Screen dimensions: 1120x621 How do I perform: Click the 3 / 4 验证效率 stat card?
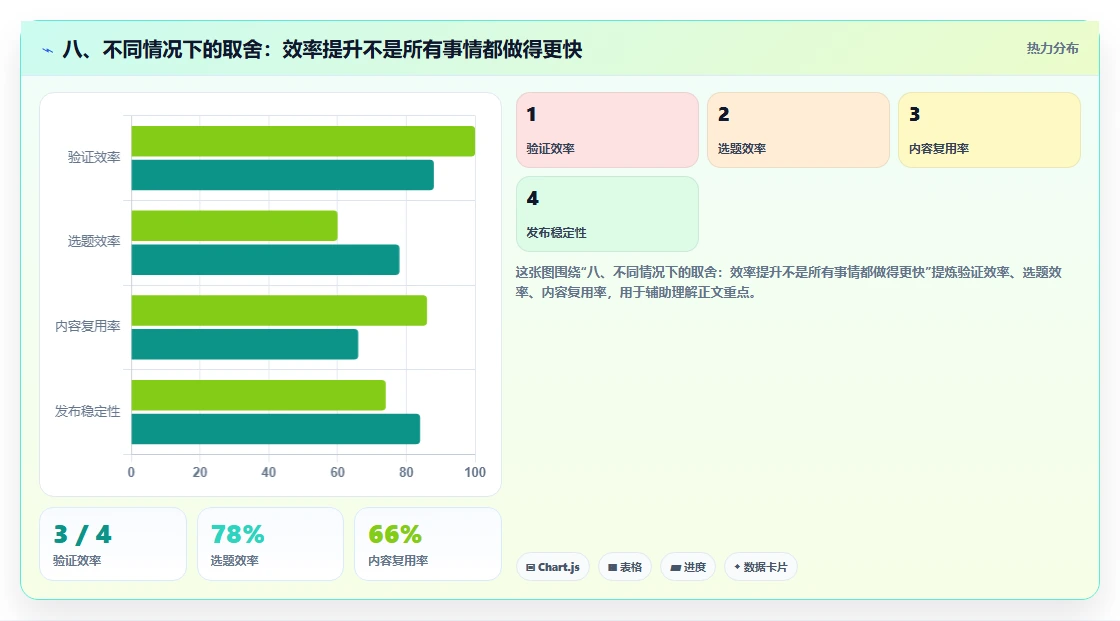click(113, 544)
